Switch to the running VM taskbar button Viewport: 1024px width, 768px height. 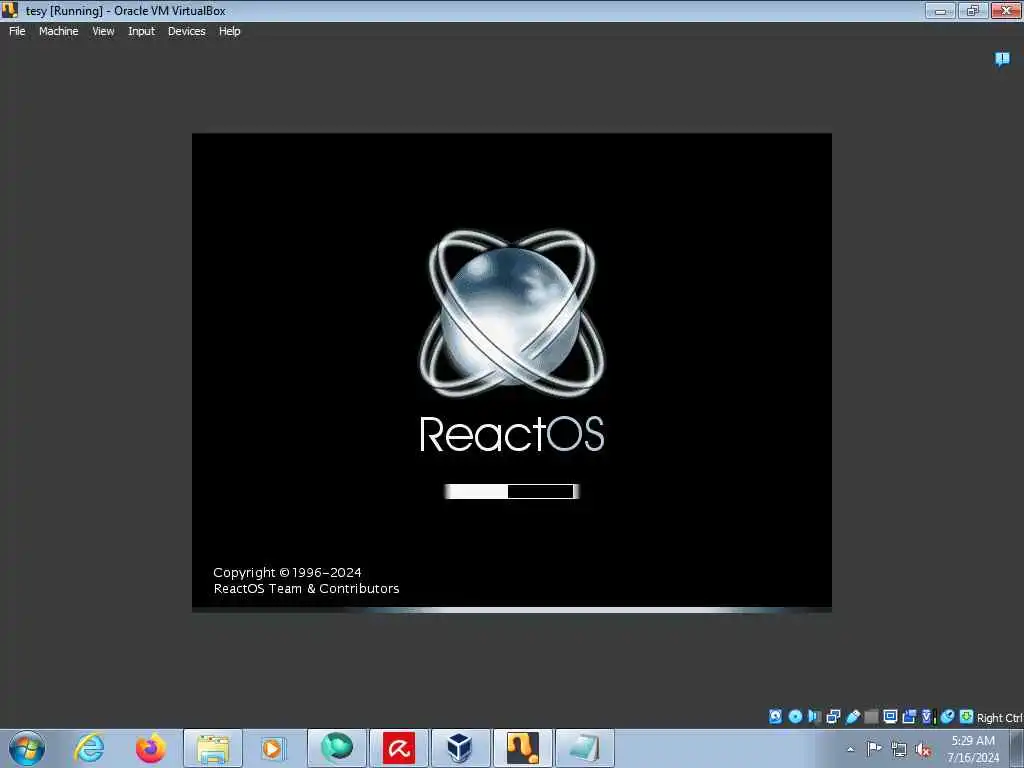click(522, 748)
